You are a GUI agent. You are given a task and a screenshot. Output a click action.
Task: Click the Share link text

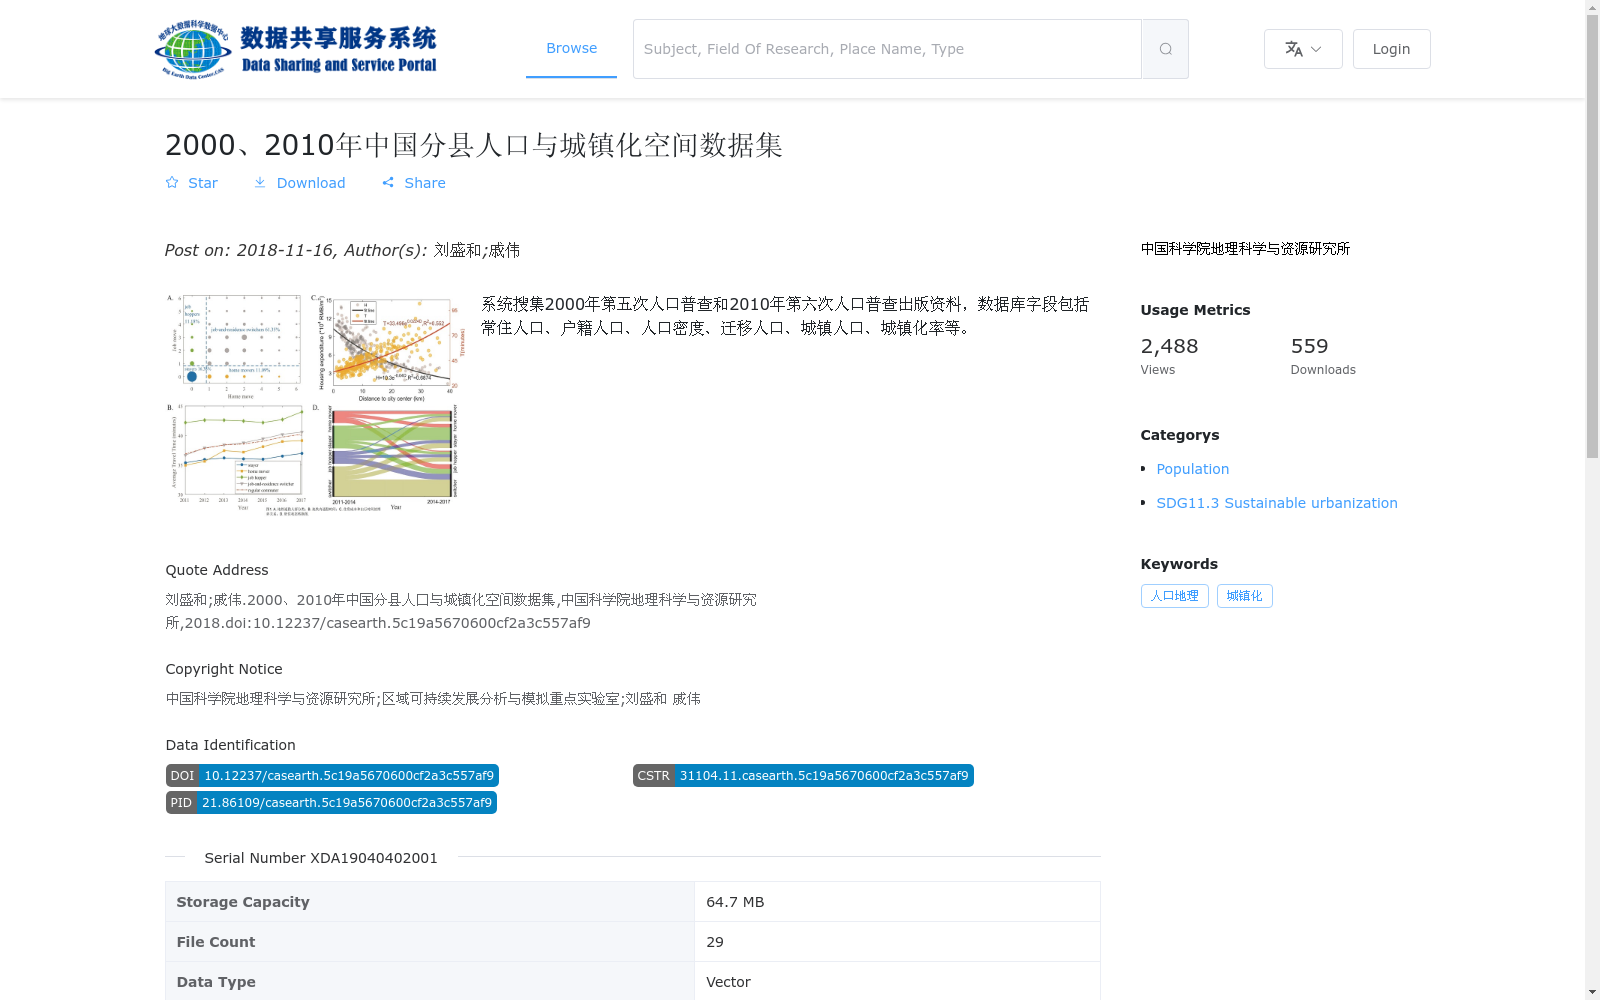pos(425,183)
